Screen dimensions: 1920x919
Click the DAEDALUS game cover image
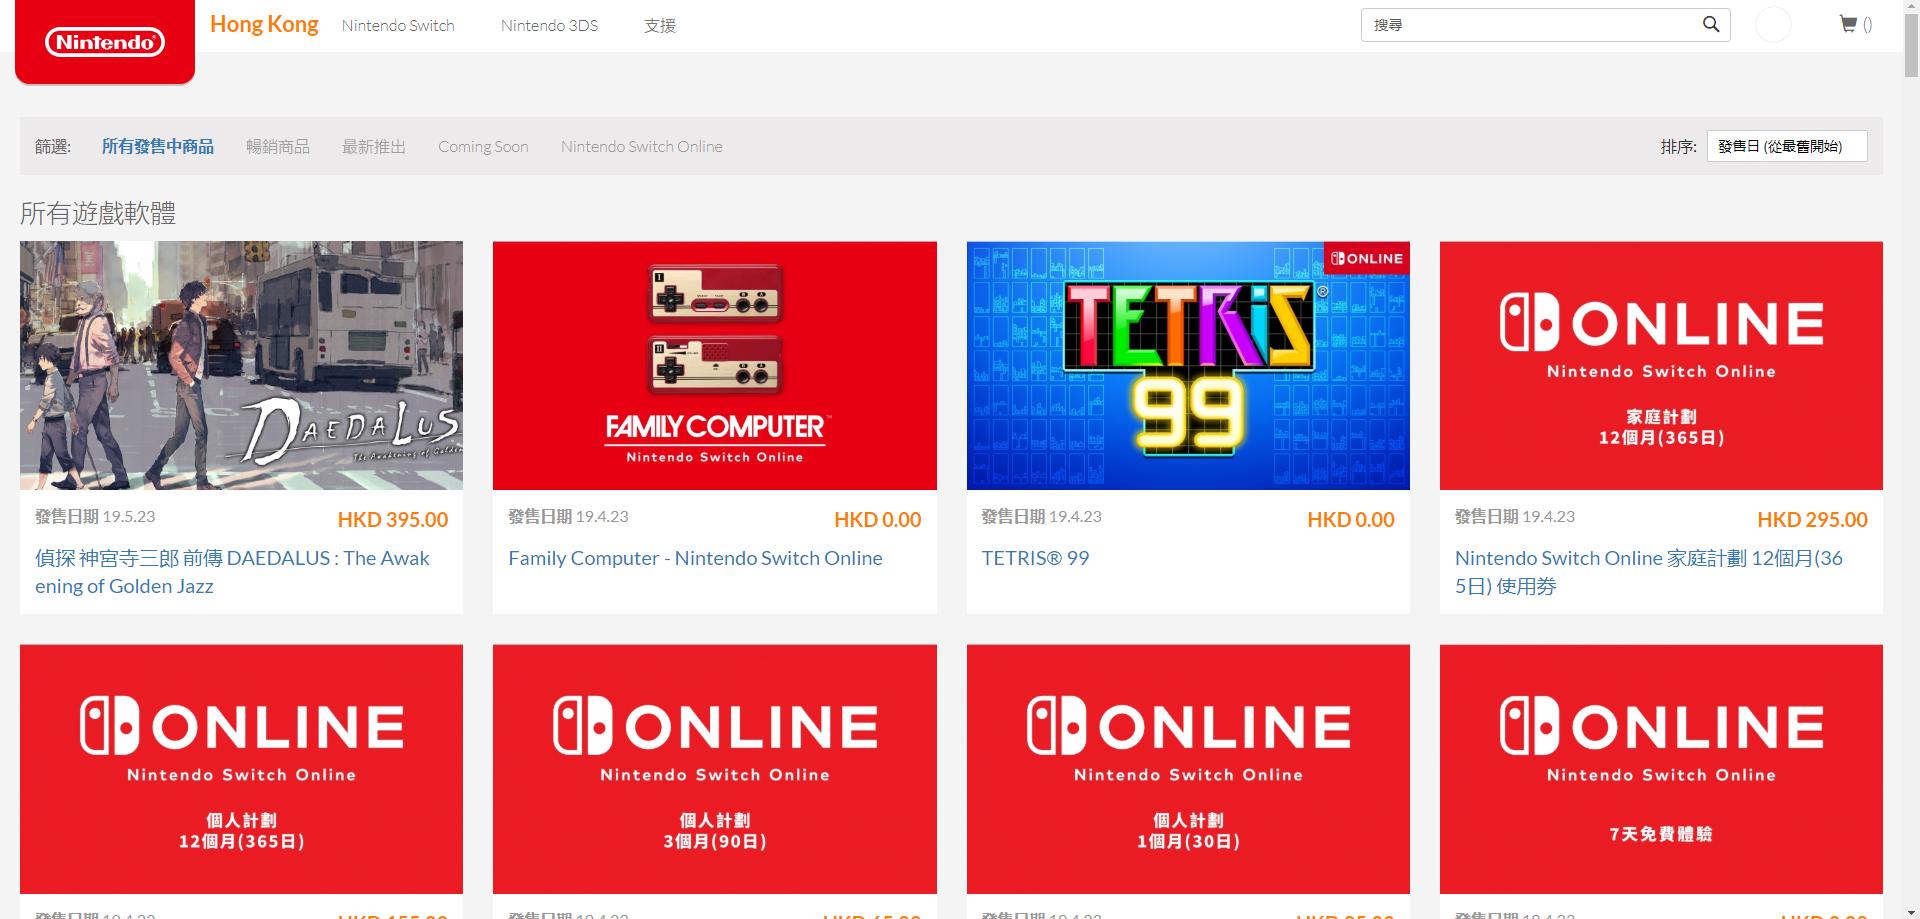click(241, 366)
